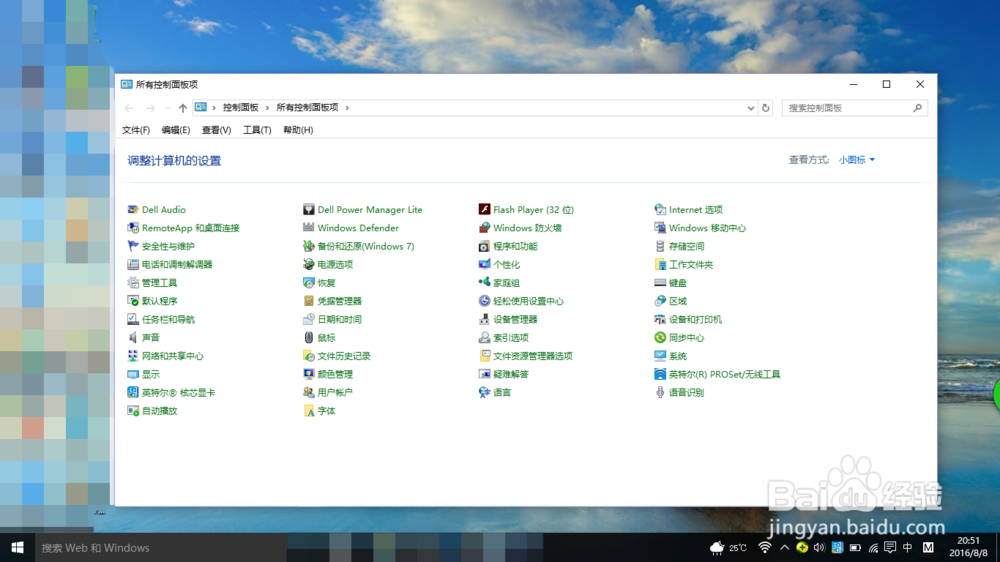
Task: Click the 设备管理器 icon
Action: click(x=484, y=319)
